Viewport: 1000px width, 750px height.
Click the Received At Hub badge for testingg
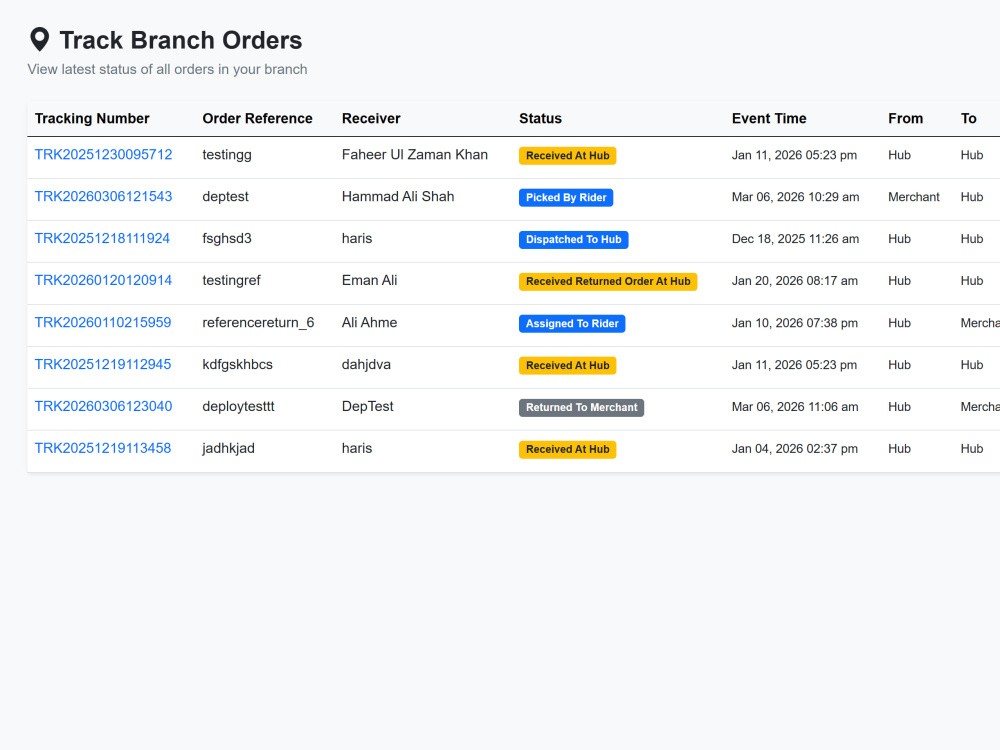(568, 156)
